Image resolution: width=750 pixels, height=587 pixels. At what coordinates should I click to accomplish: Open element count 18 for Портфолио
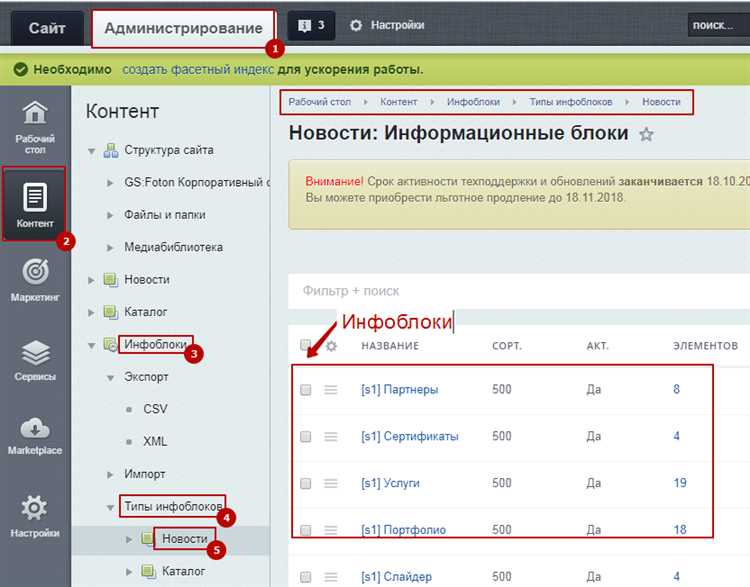680,530
